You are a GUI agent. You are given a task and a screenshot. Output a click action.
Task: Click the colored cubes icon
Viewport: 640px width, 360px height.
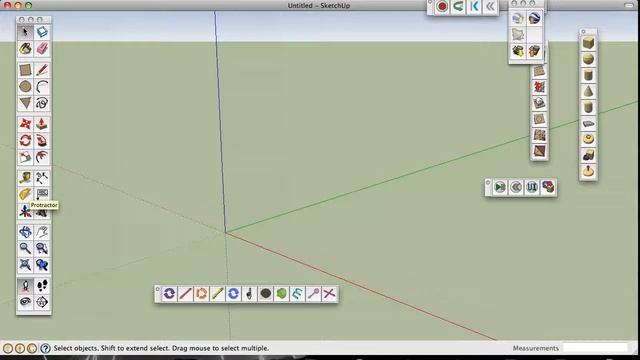tap(548, 187)
